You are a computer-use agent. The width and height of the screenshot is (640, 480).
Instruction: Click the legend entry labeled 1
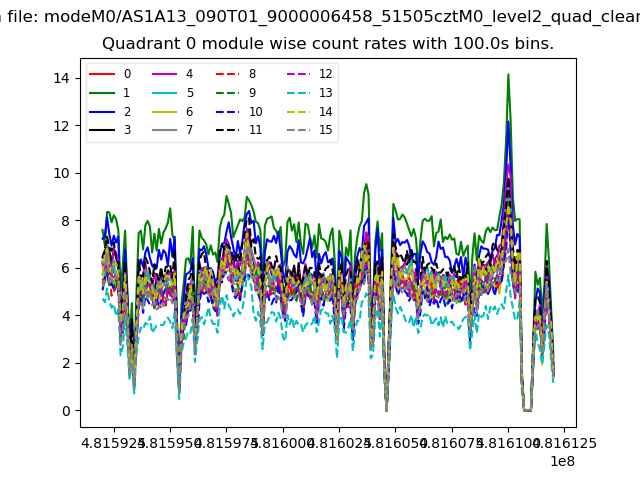(x=110, y=93)
